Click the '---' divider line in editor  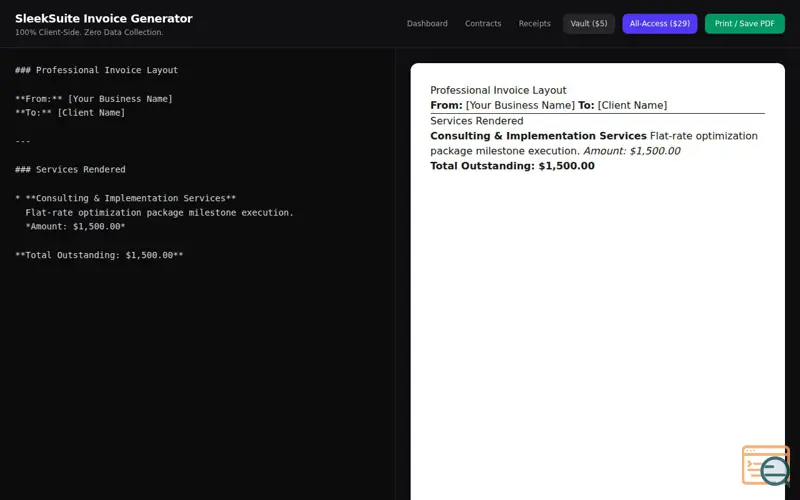pyautogui.click(x=22, y=141)
